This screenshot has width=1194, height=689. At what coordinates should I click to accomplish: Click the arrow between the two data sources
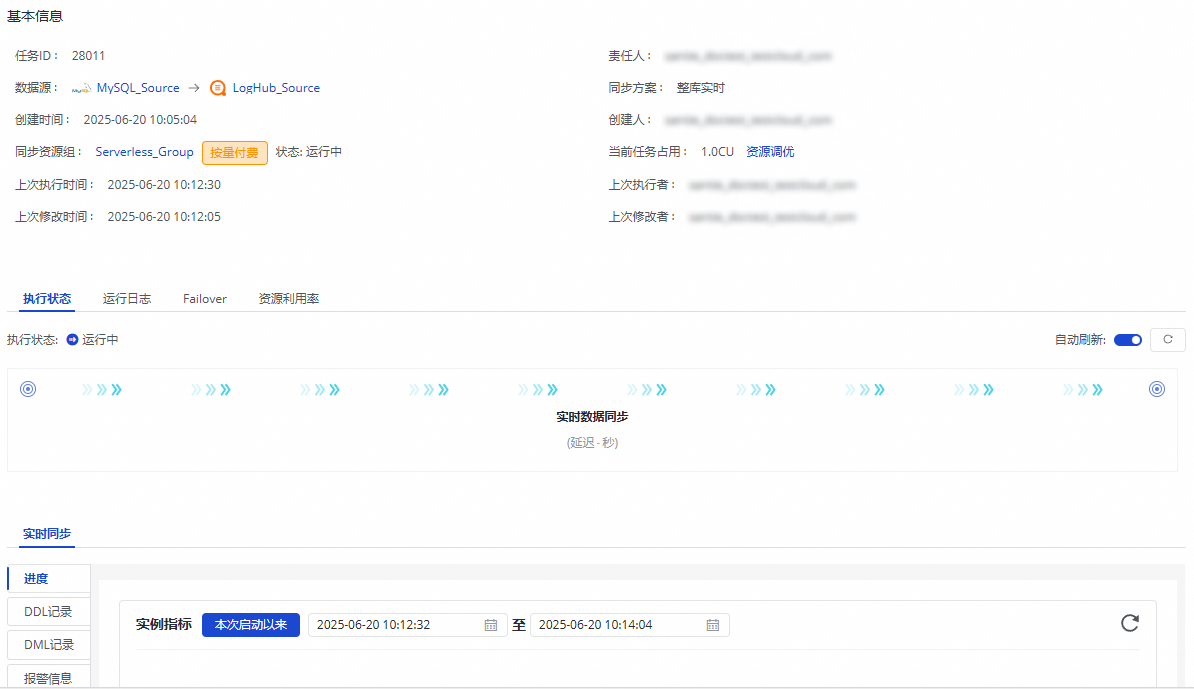click(x=194, y=88)
